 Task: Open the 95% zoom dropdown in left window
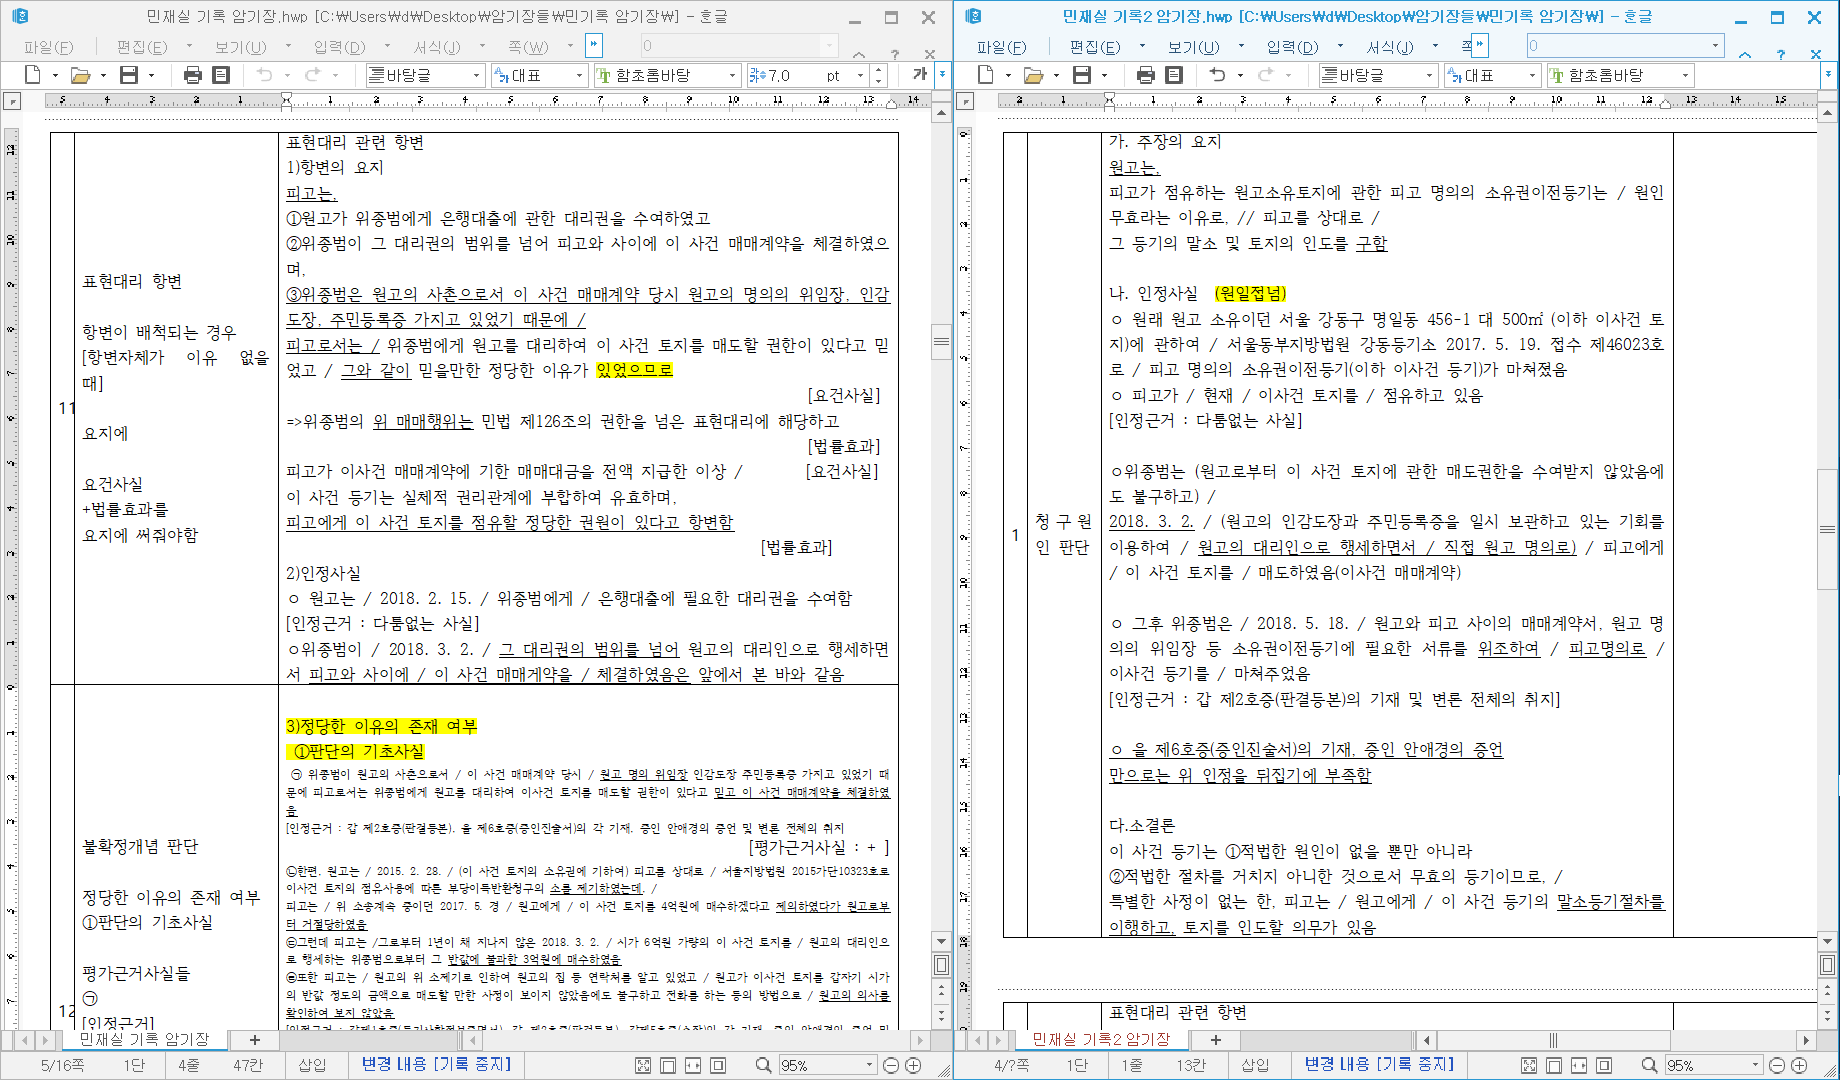869,1066
